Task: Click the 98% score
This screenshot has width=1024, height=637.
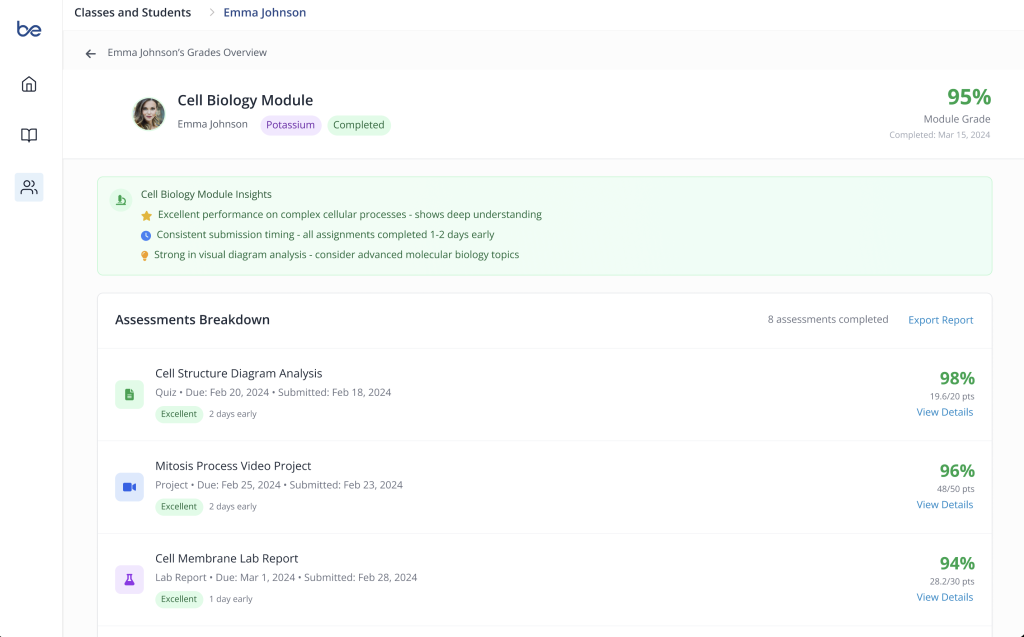Action: pyautogui.click(x=957, y=378)
